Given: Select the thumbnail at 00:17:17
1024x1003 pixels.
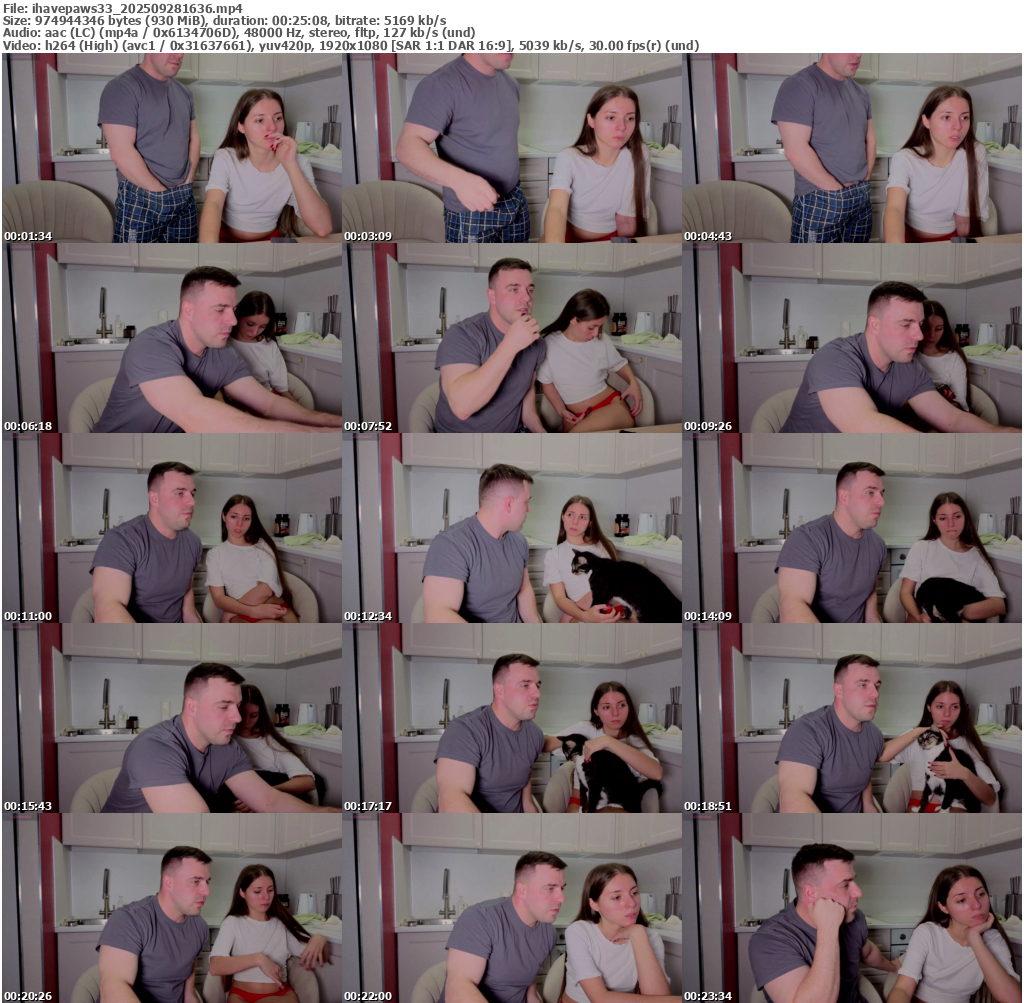Looking at the screenshot, I should (511, 718).
